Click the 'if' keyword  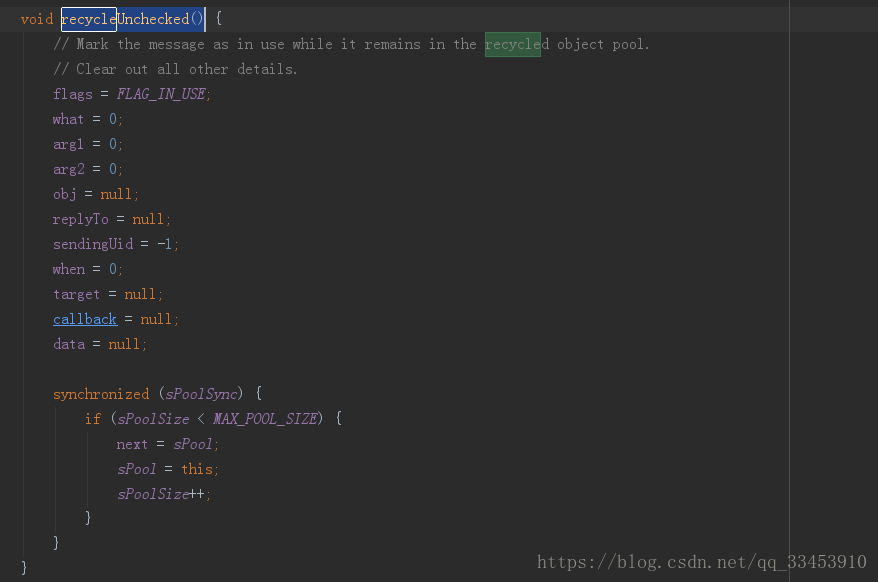[x=93, y=419]
